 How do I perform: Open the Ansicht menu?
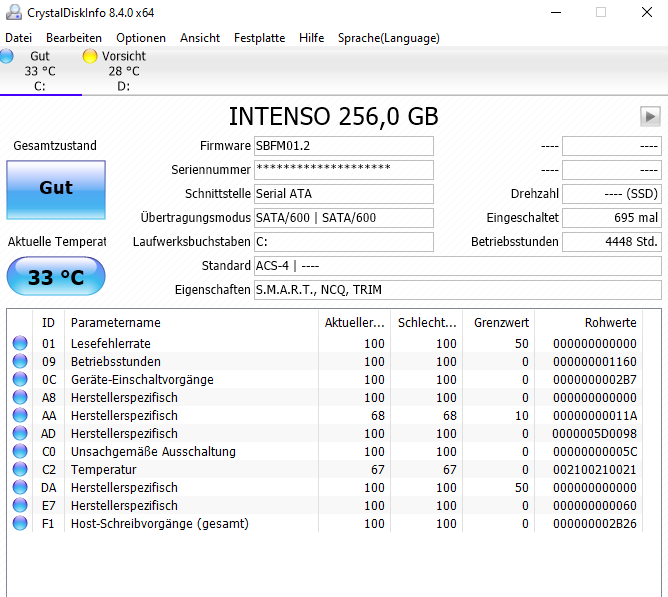point(200,38)
